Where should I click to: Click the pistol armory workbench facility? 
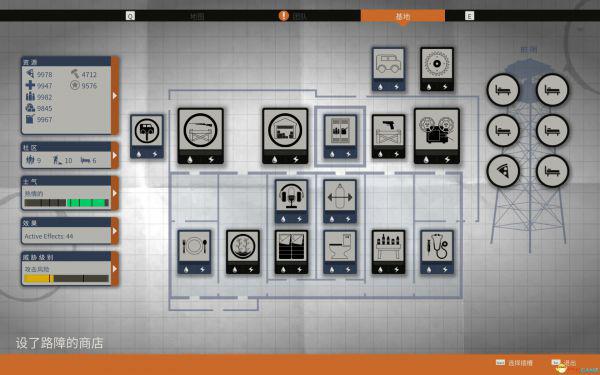click(x=388, y=136)
